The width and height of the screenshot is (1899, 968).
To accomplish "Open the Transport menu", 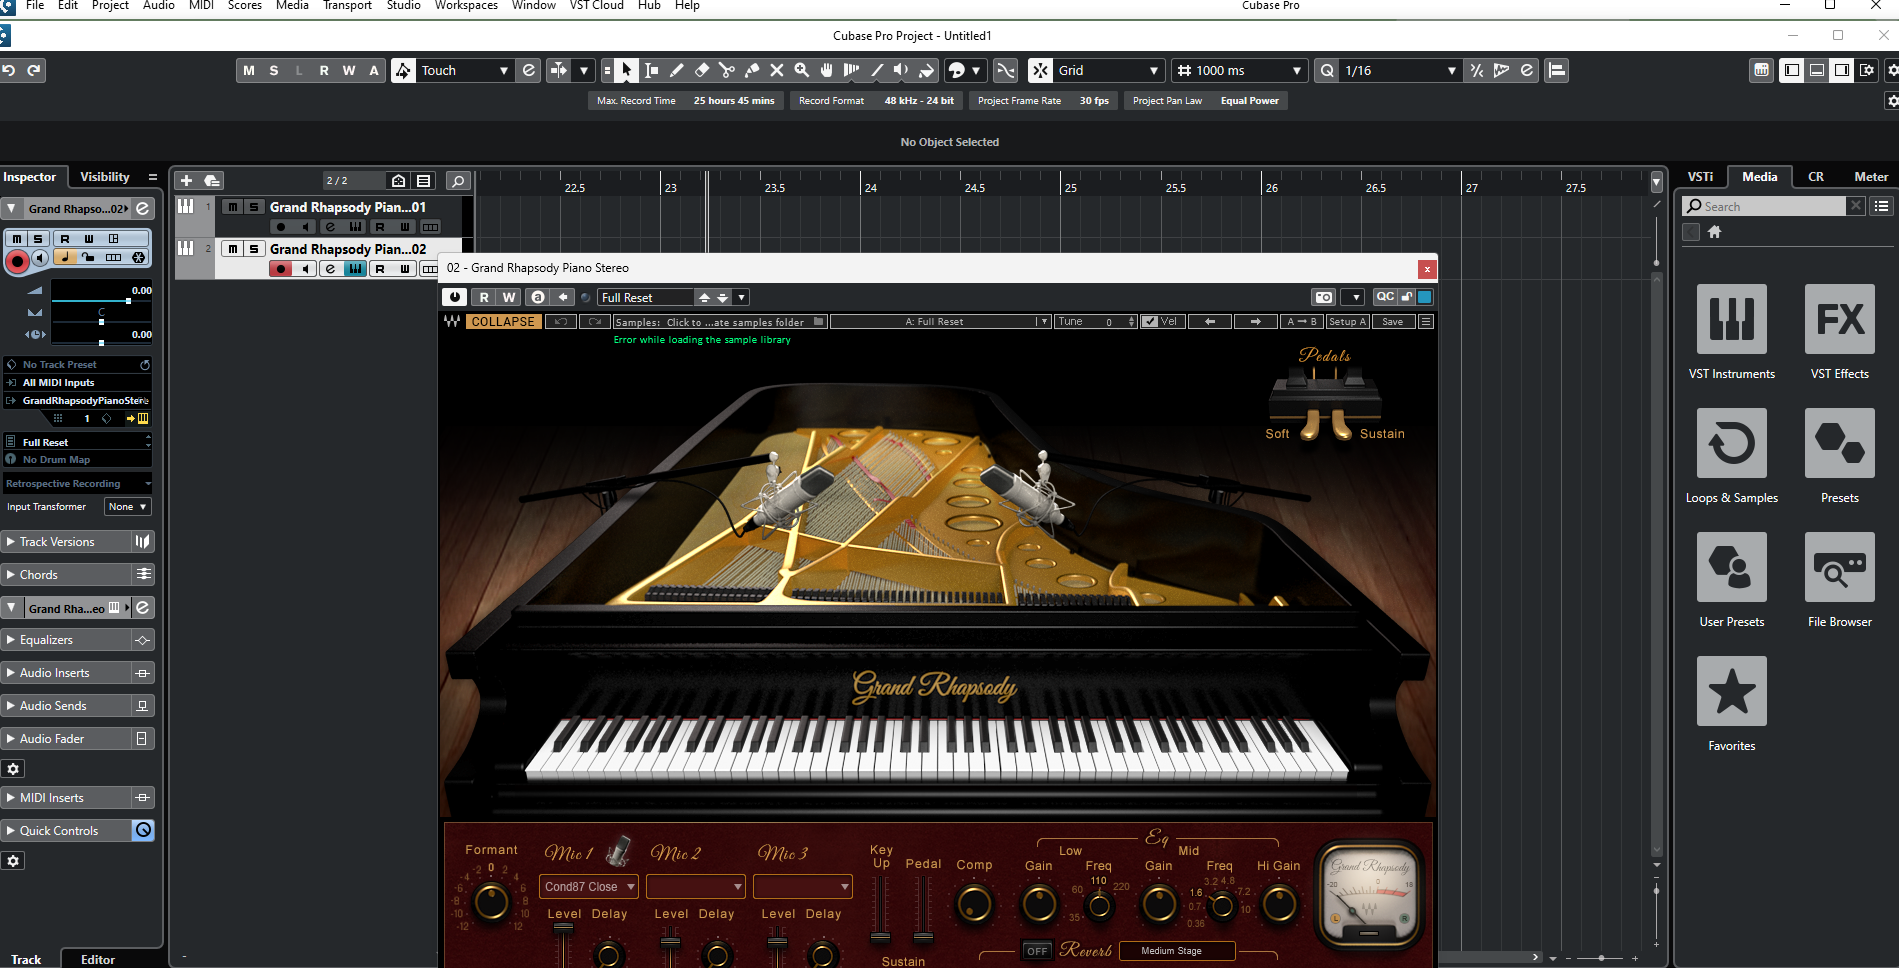I will pos(347,6).
